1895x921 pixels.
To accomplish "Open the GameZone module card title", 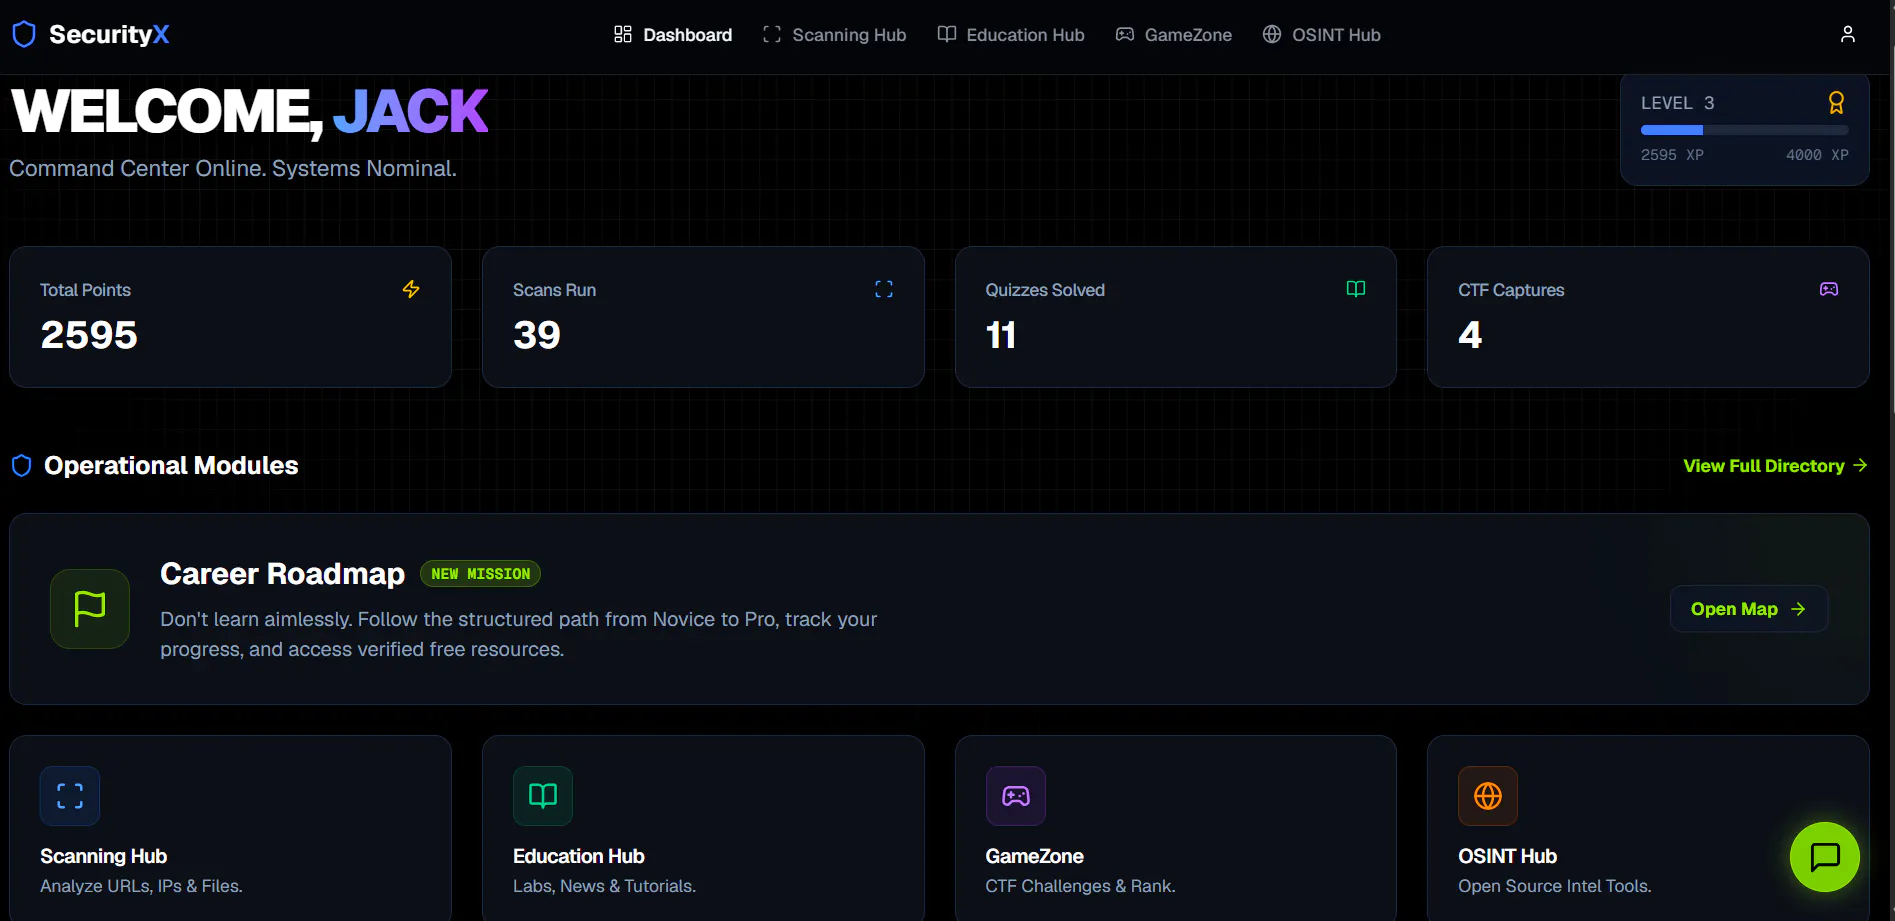I will tap(1034, 856).
